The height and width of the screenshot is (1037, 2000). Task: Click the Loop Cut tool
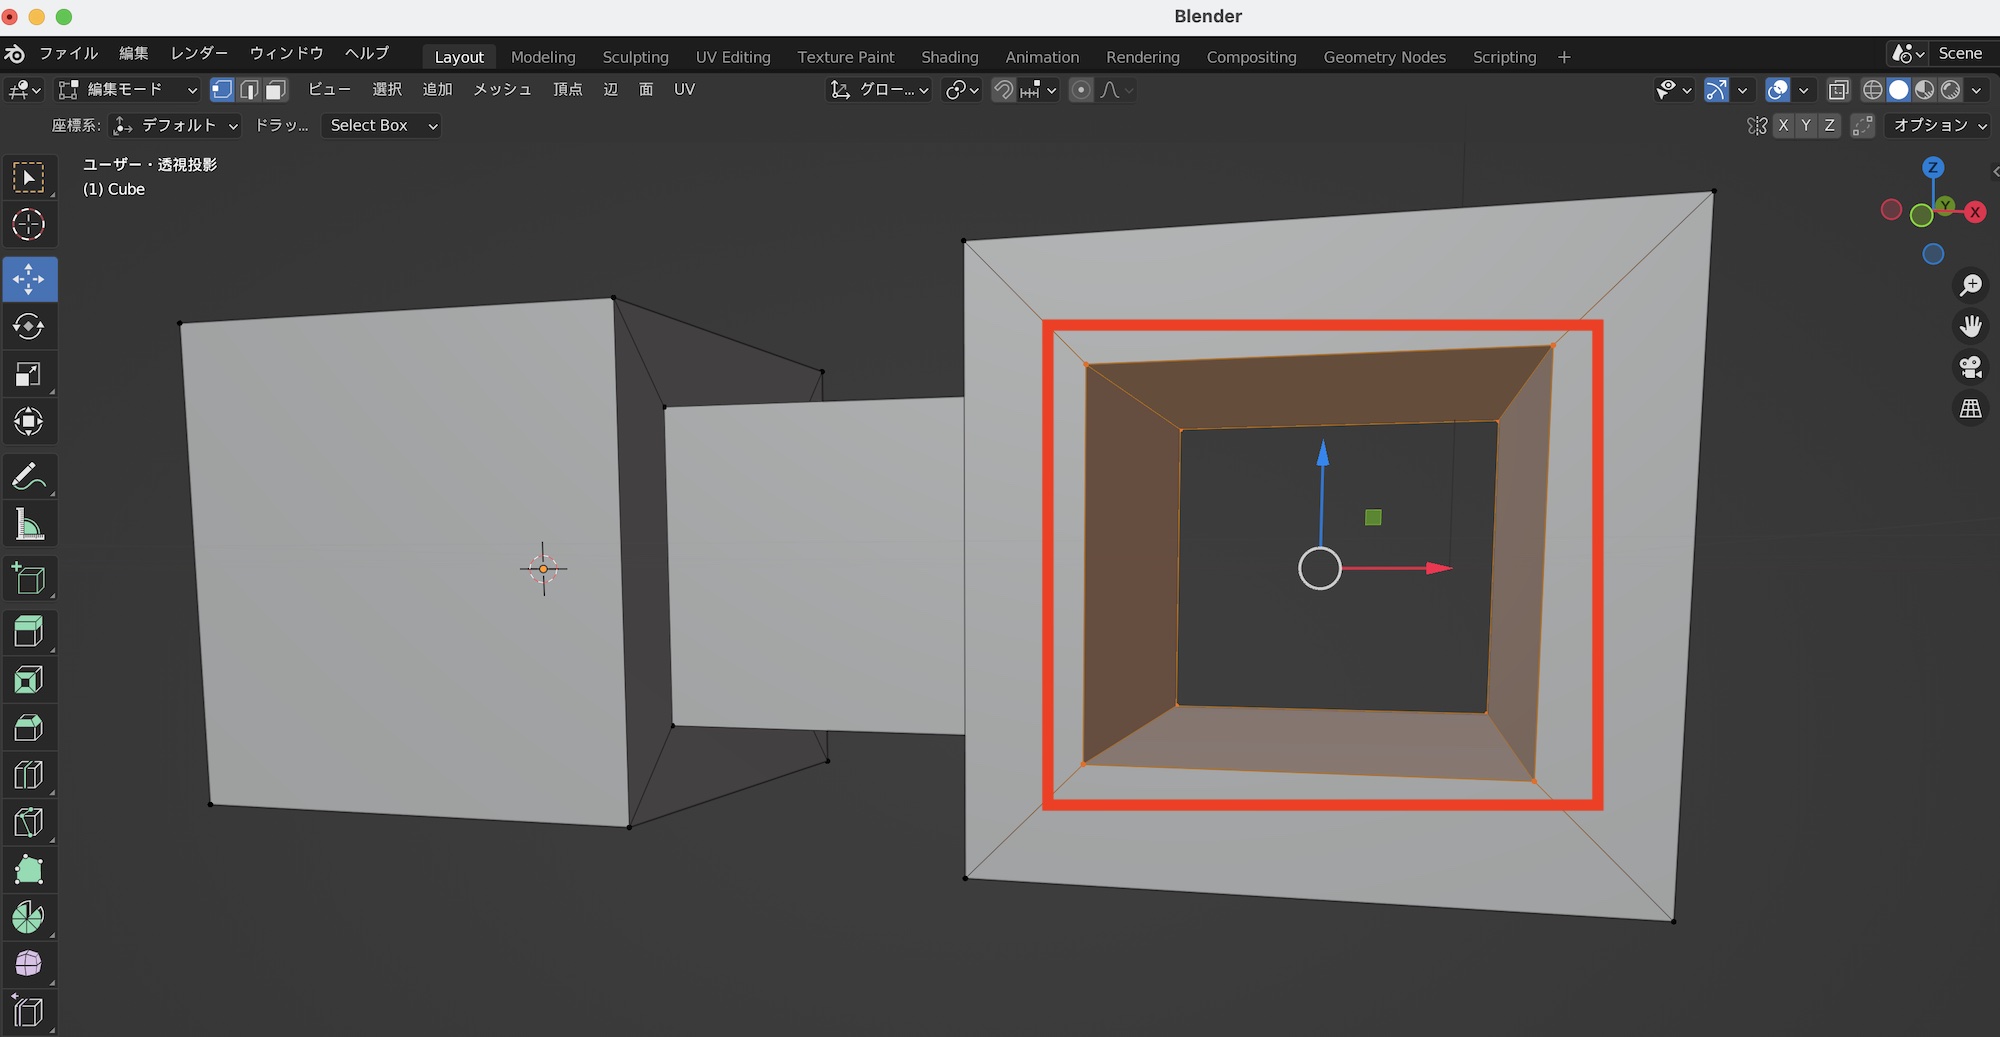point(28,775)
